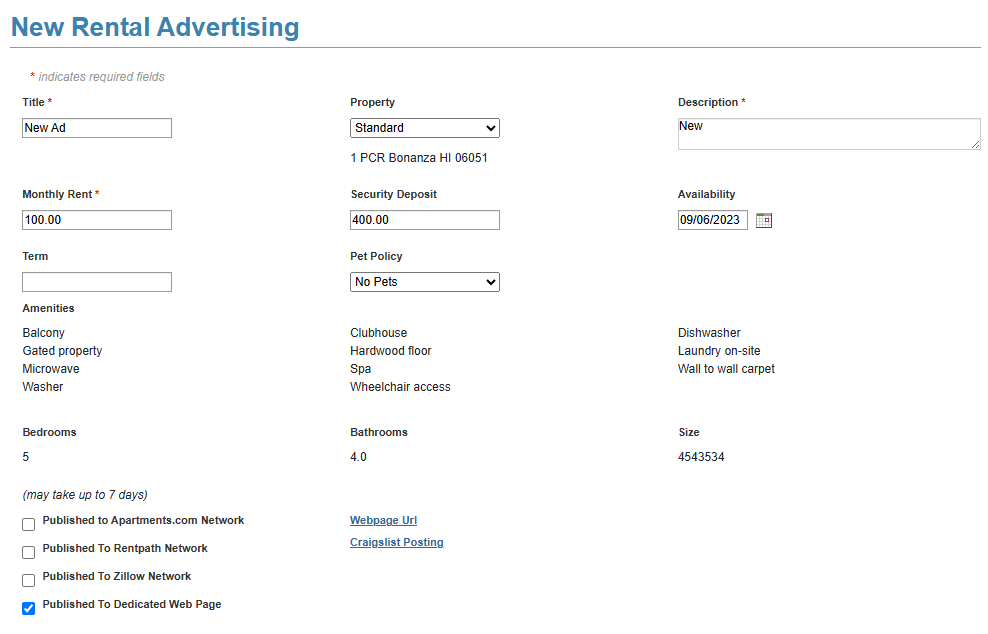The width and height of the screenshot is (988, 634).
Task: Click the Security Deposit field
Action: 424,220
